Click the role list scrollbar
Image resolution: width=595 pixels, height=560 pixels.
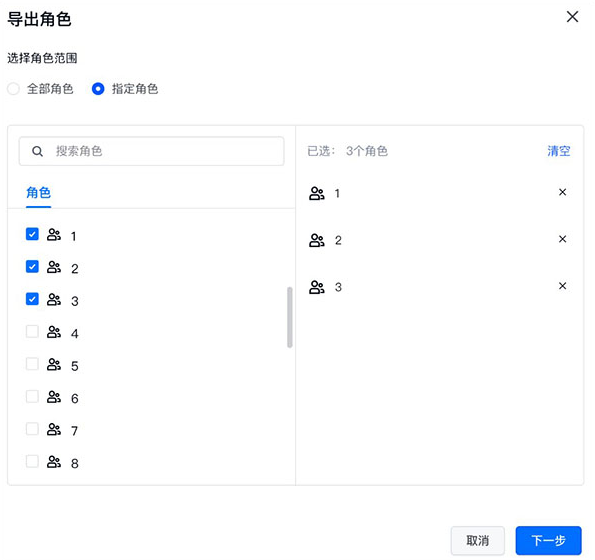pos(290,317)
